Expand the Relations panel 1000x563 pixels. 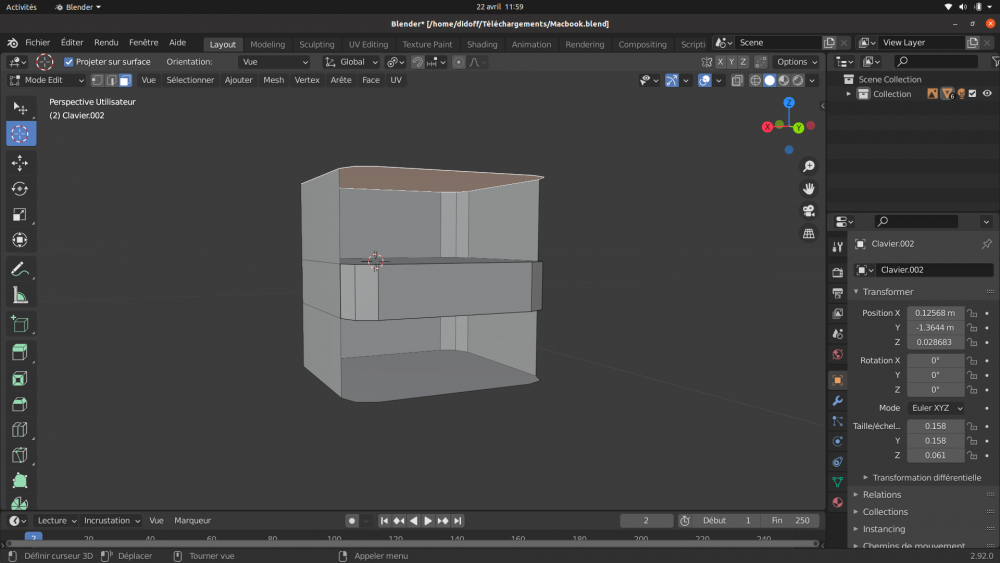[882, 494]
